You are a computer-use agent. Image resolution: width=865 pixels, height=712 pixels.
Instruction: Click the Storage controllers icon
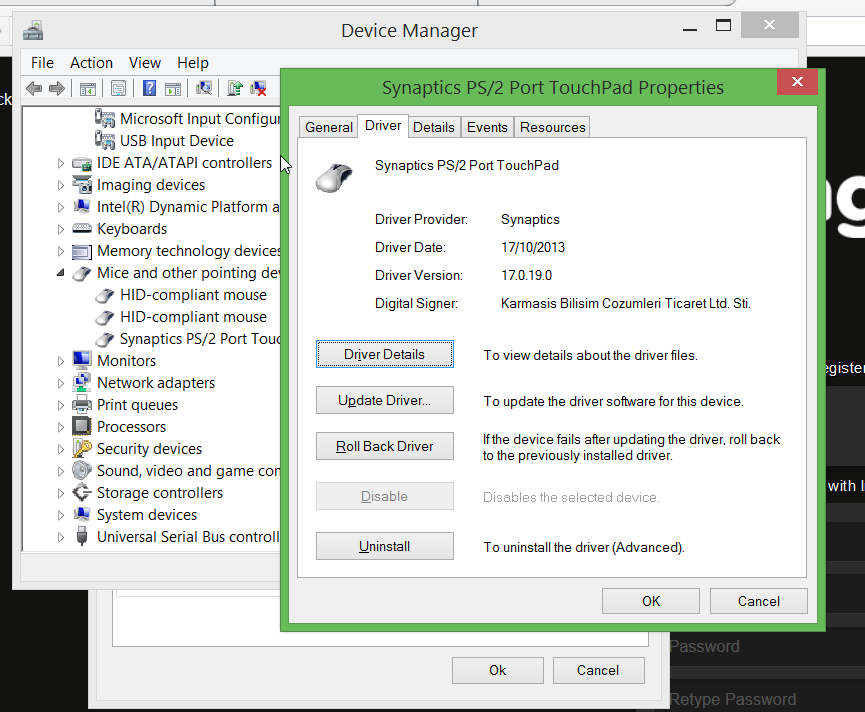[x=82, y=492]
